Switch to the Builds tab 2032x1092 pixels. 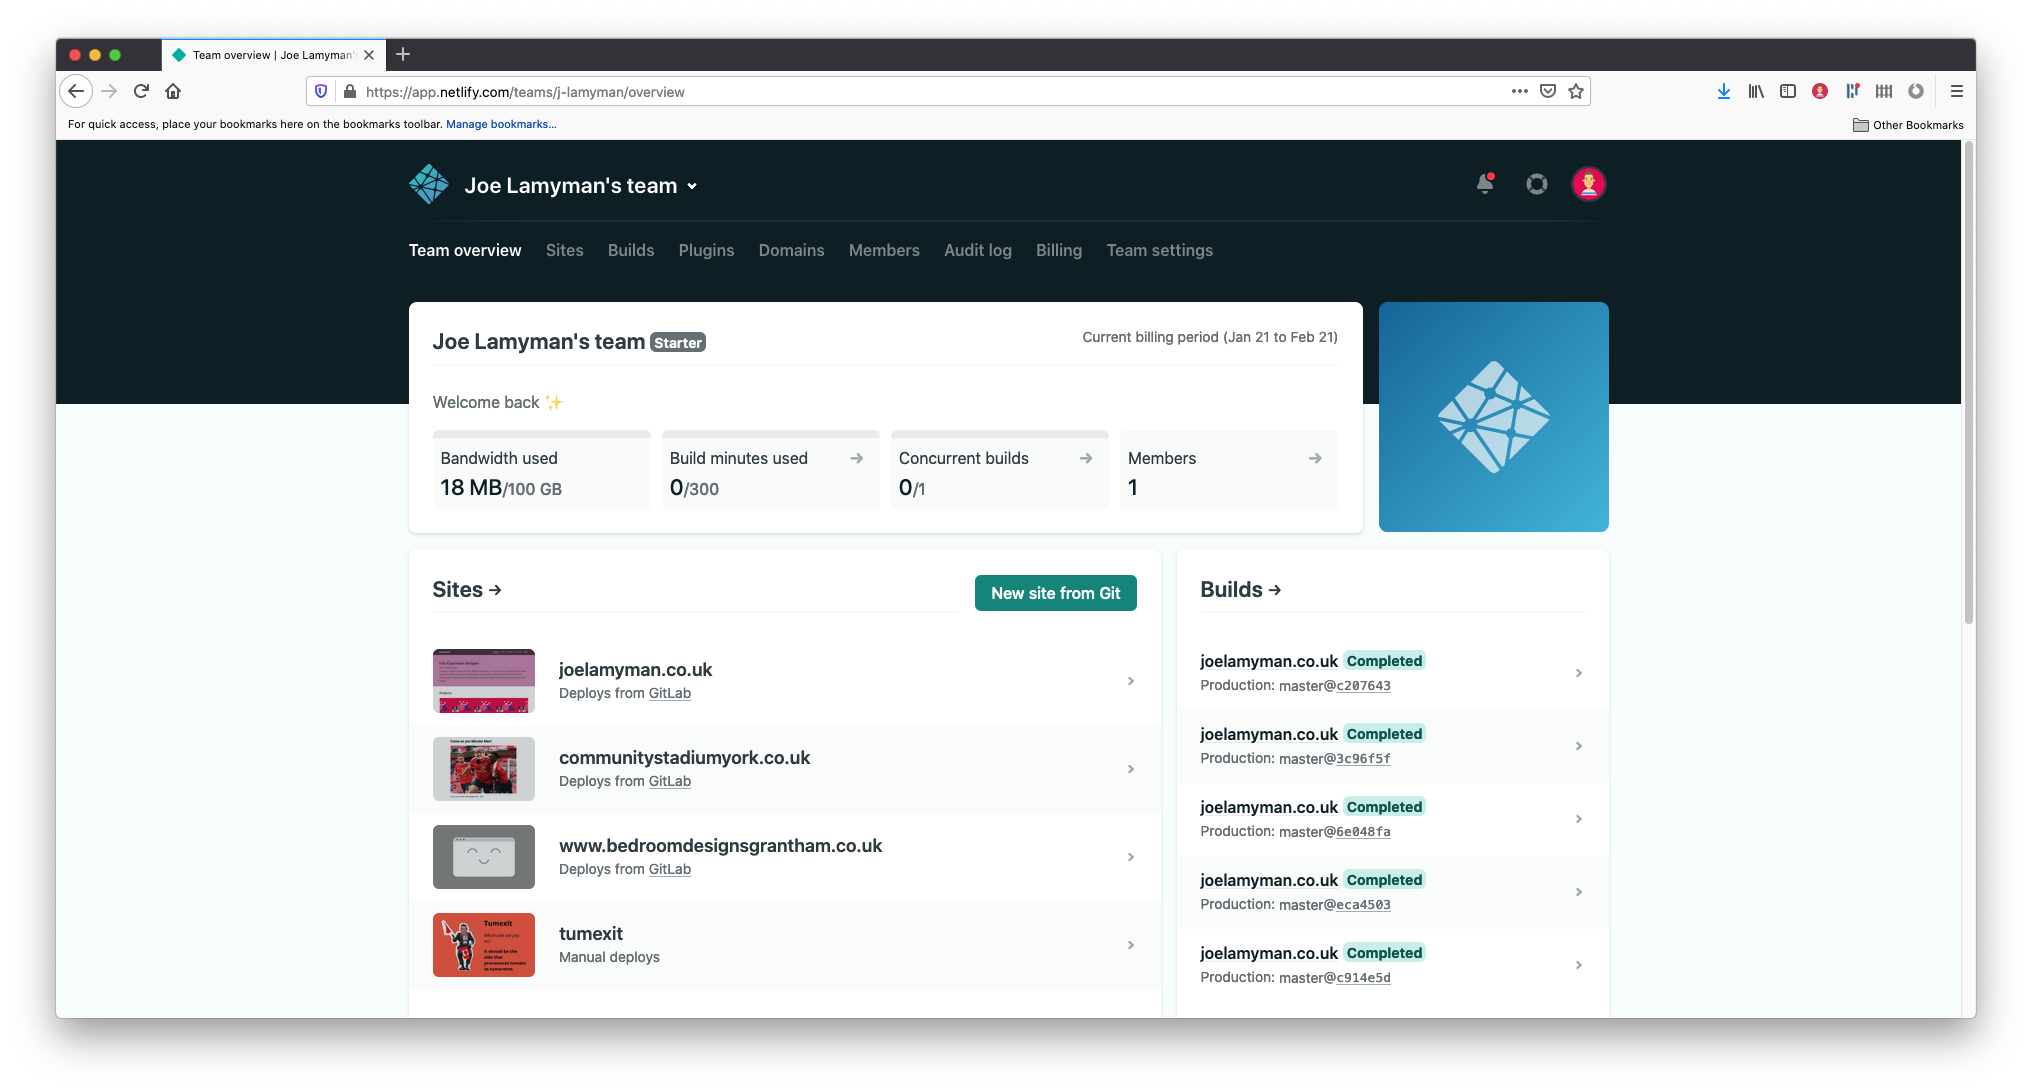tap(631, 250)
